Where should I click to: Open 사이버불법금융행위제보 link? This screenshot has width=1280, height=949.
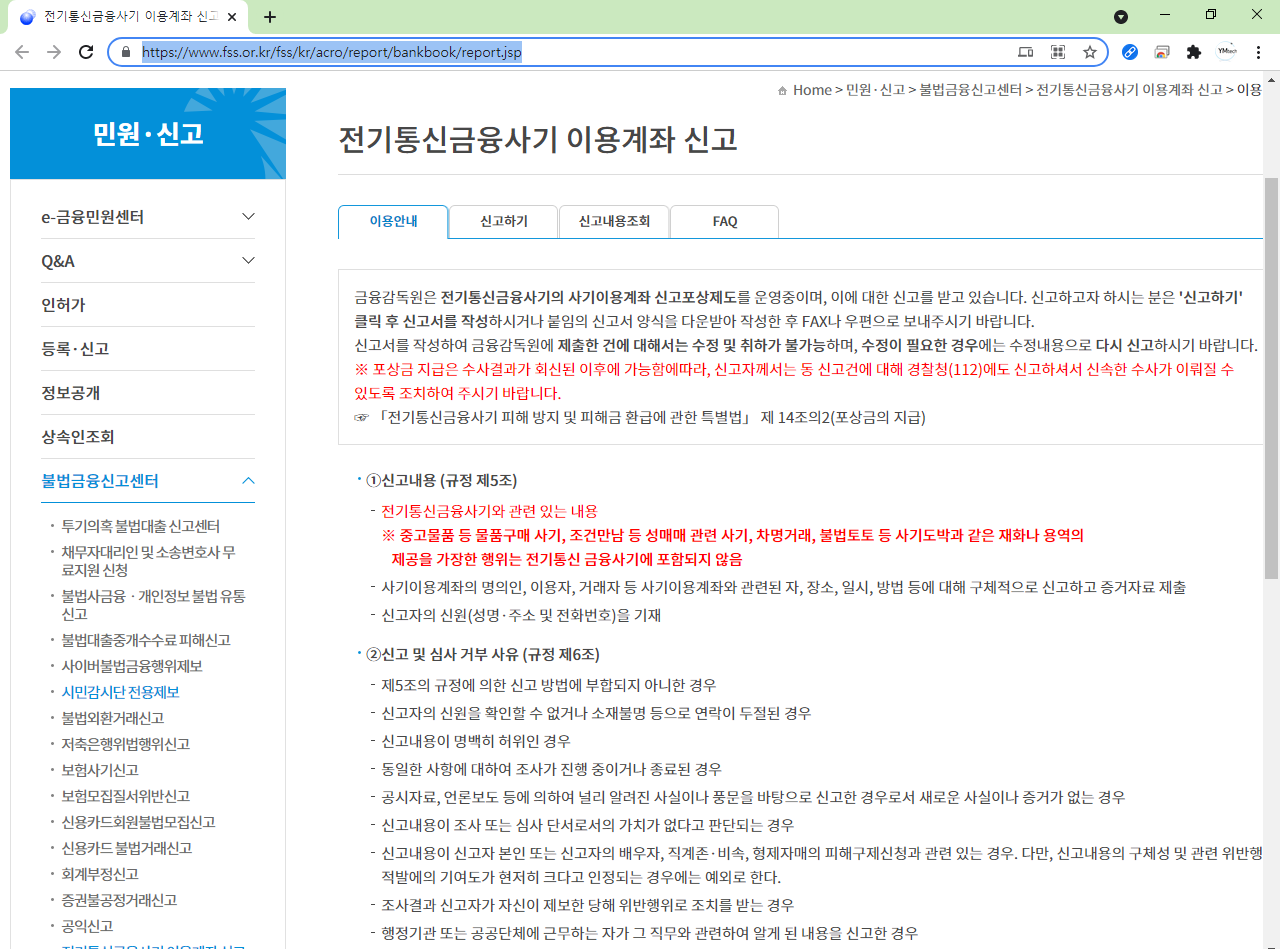132,666
